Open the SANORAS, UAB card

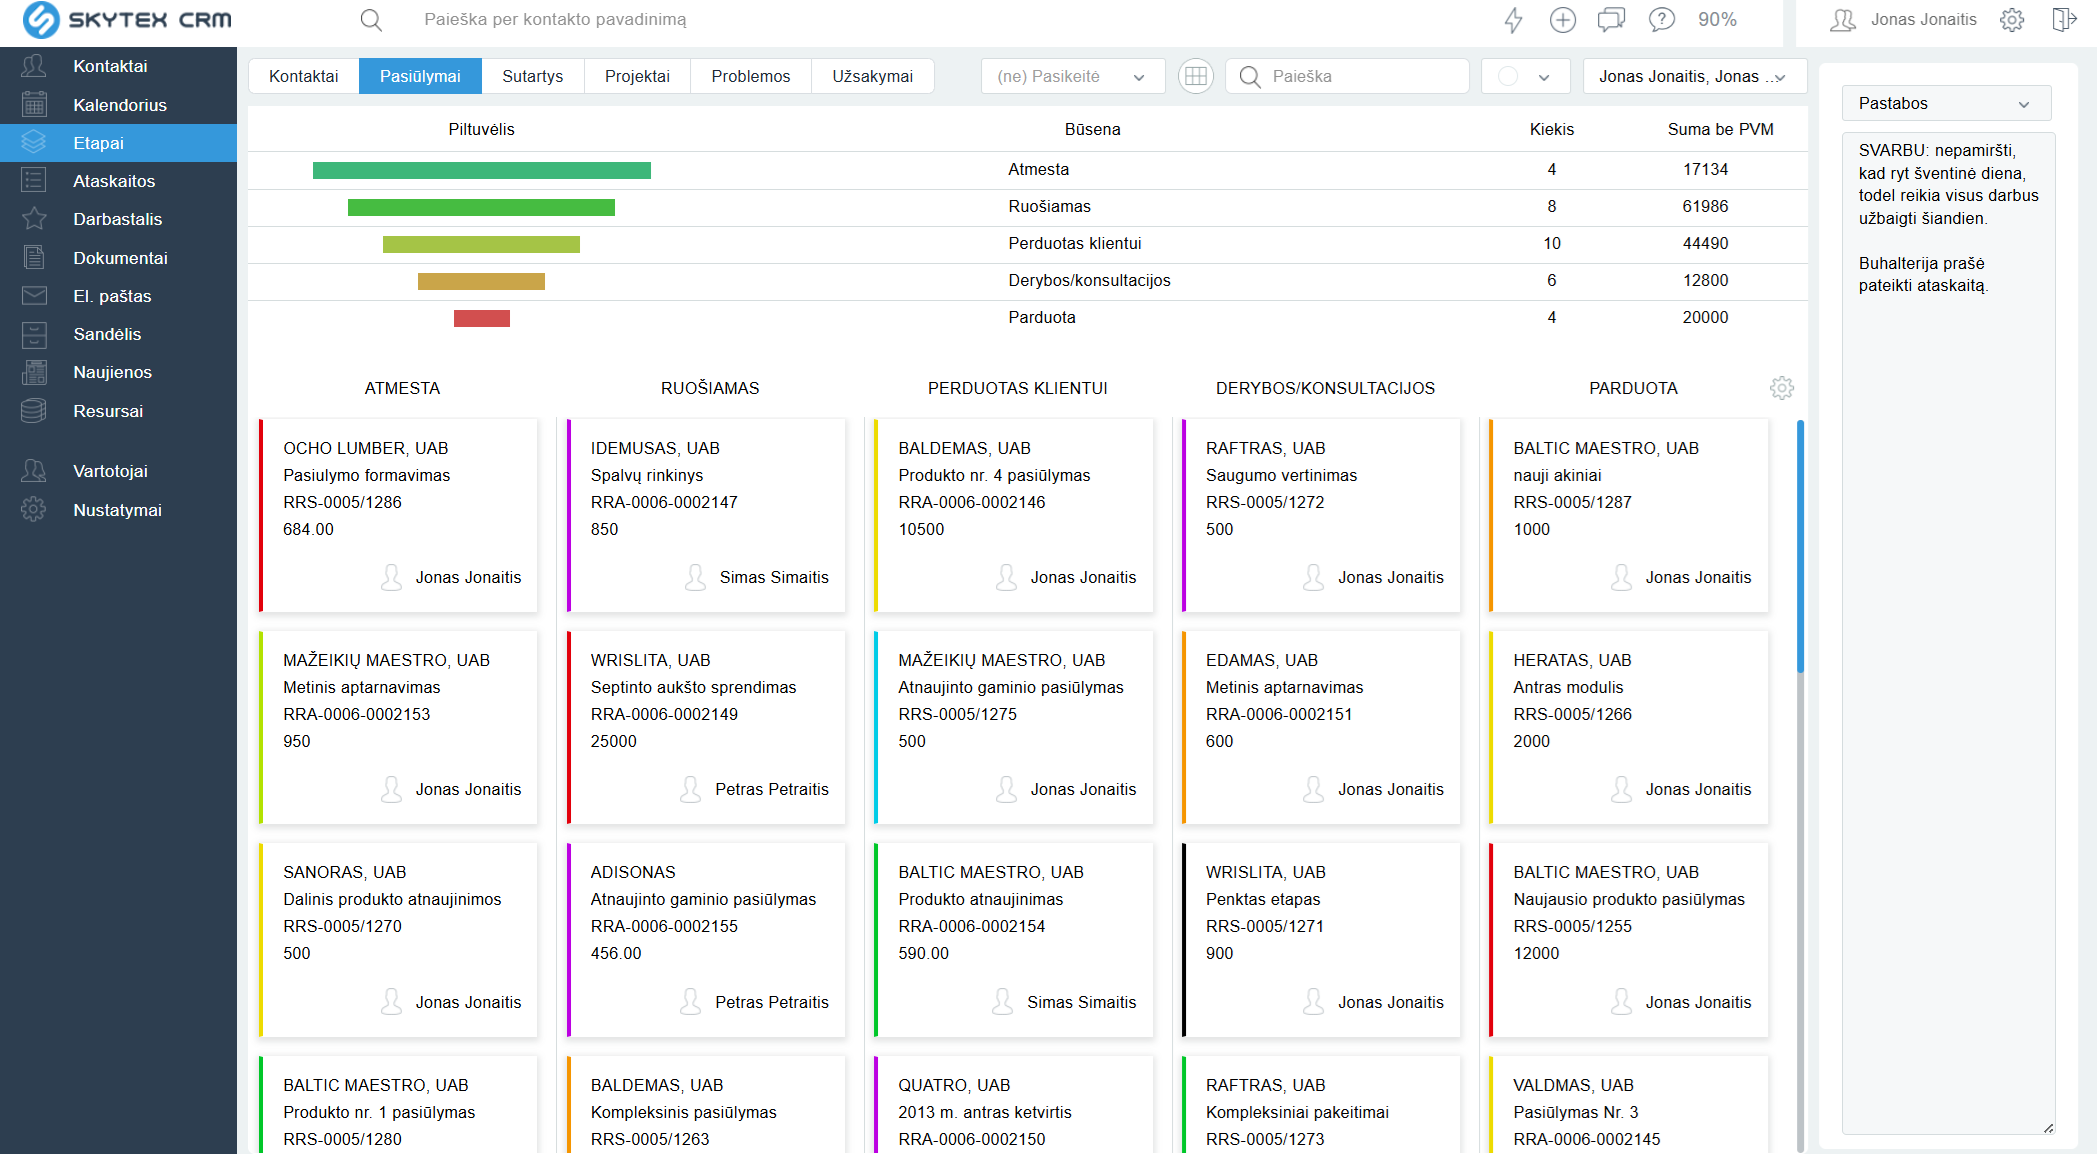(x=399, y=940)
